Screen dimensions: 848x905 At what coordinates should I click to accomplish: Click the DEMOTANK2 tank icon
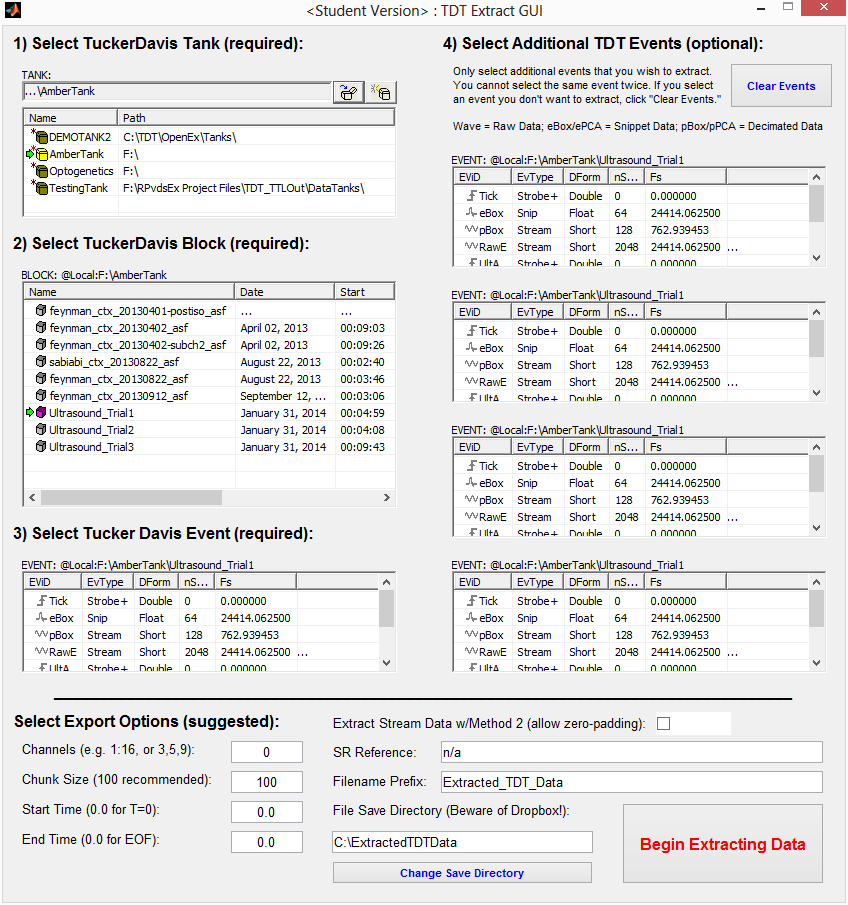(42, 137)
